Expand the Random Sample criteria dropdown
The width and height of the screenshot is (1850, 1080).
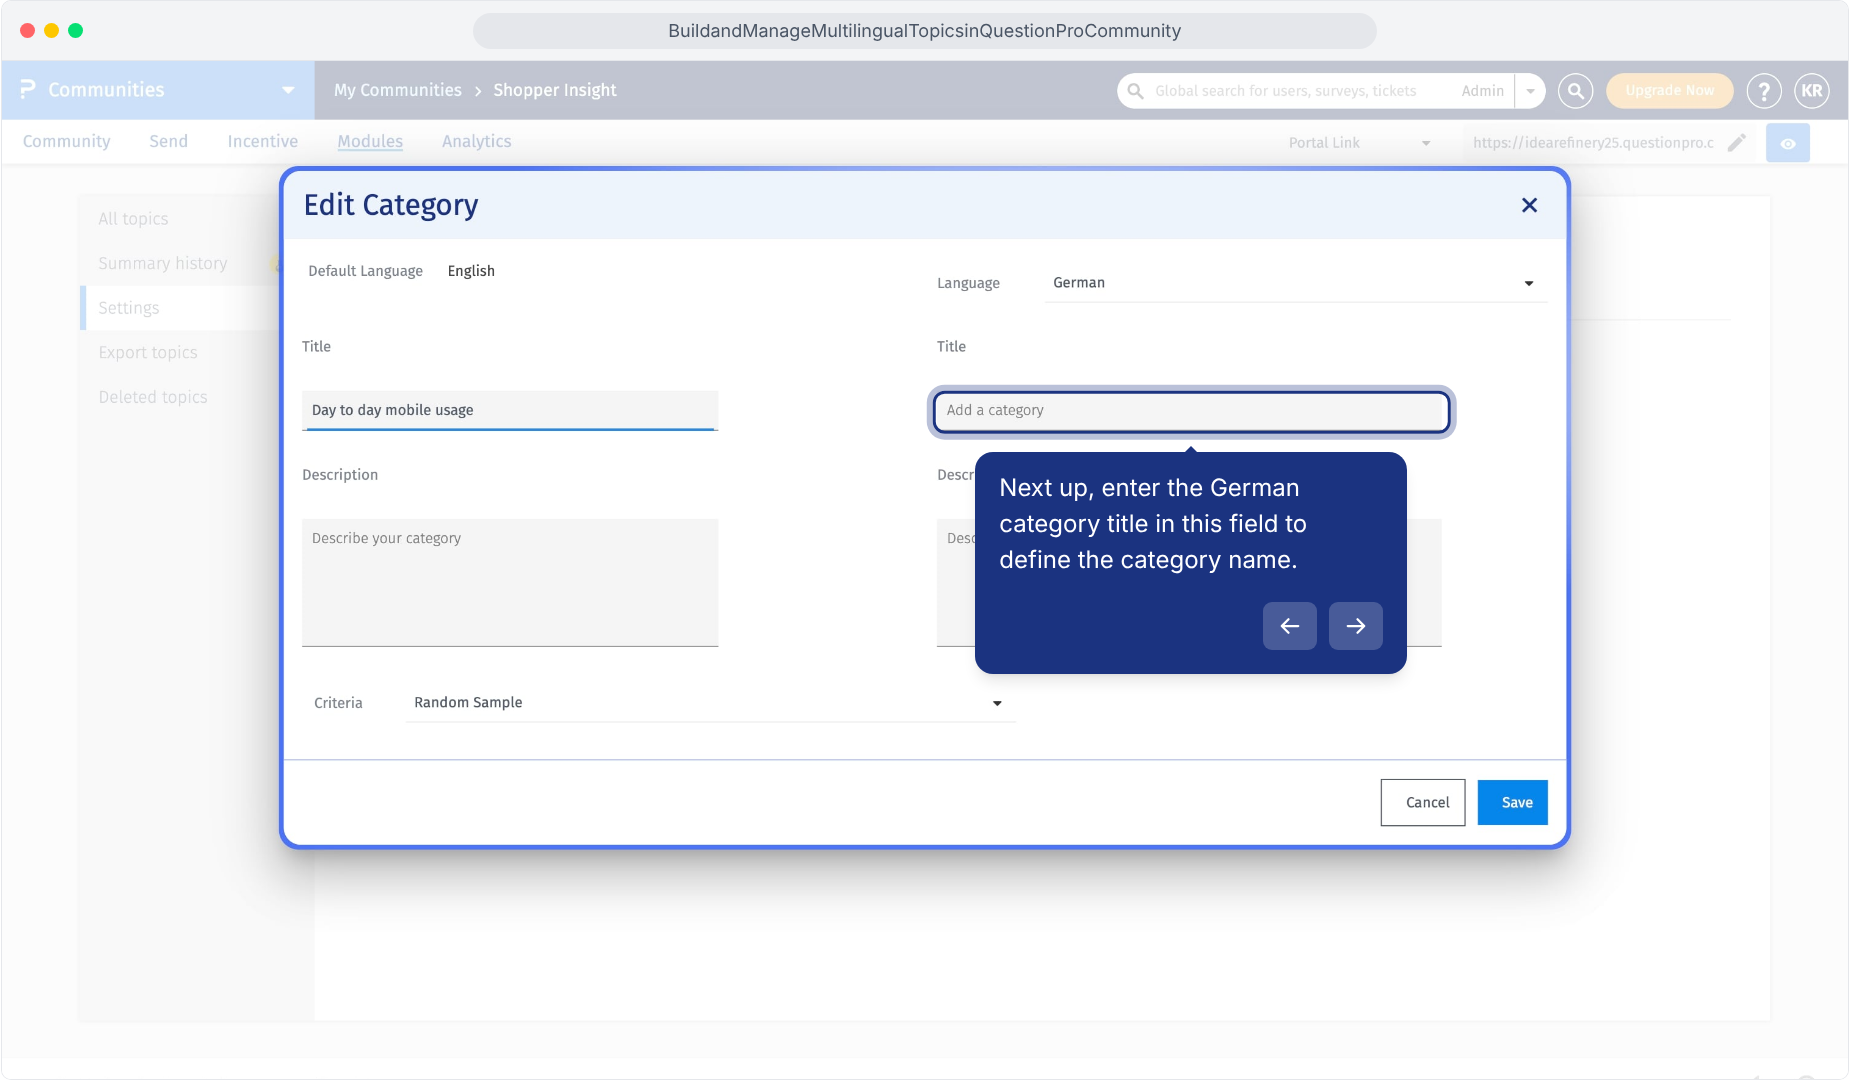pyautogui.click(x=710, y=703)
